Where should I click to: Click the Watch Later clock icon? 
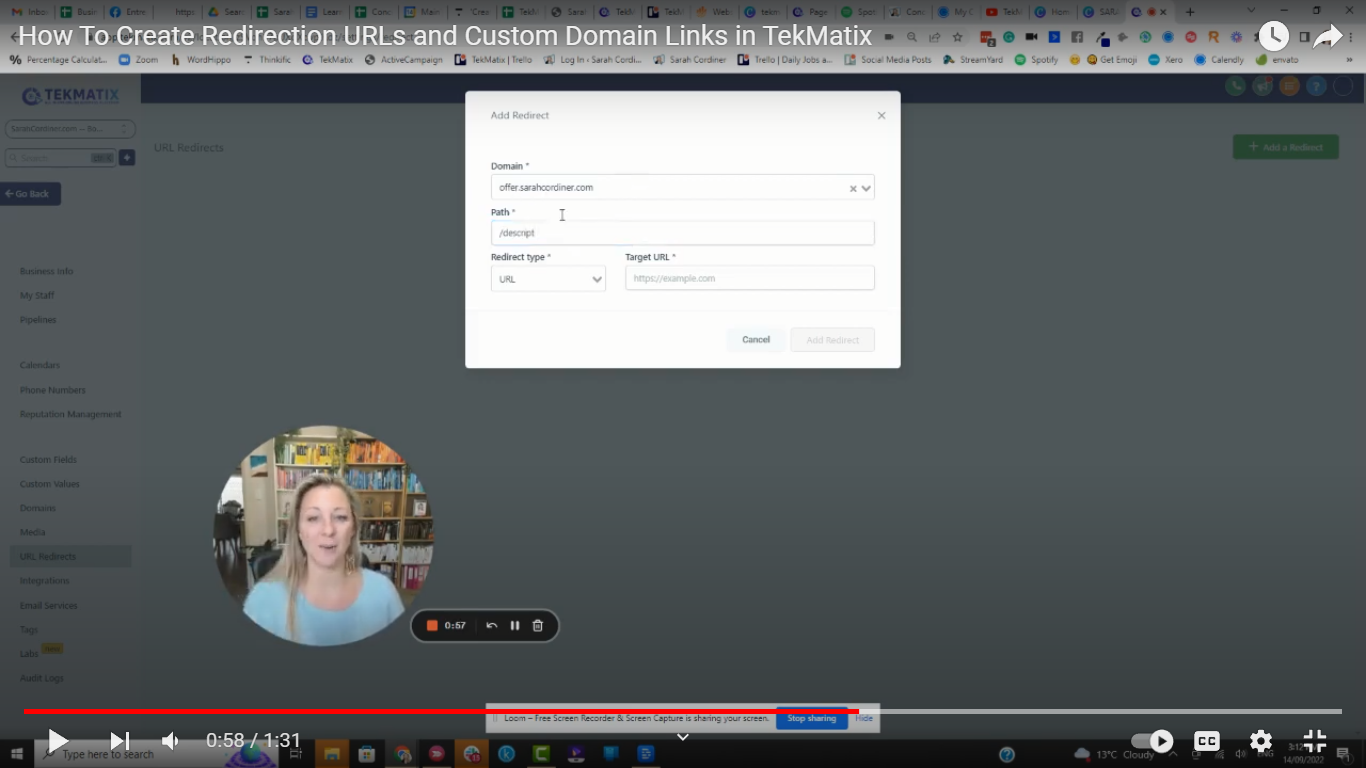pyautogui.click(x=1273, y=37)
